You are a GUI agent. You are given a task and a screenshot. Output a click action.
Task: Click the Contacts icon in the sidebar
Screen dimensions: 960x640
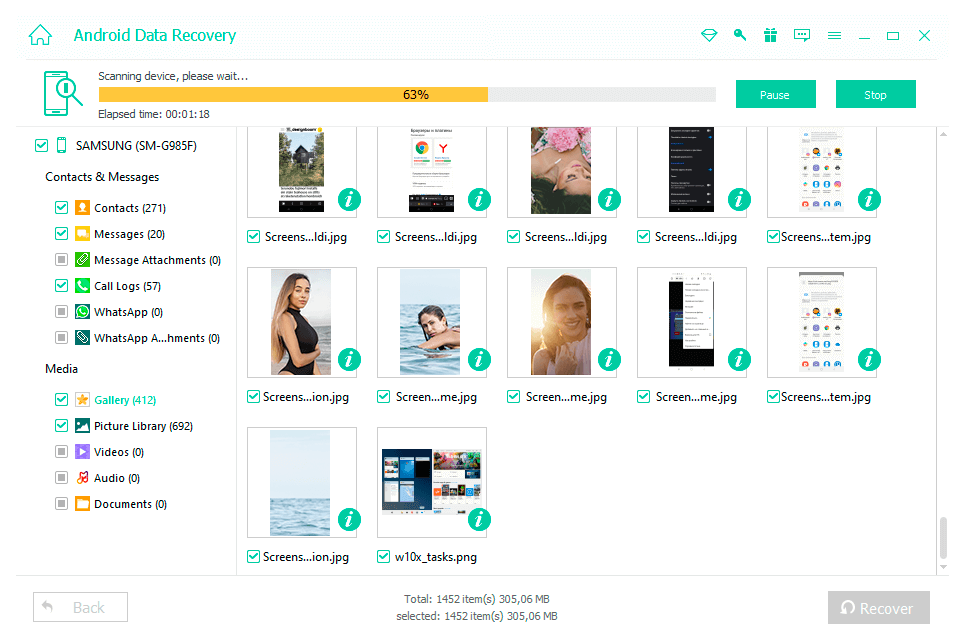coord(81,207)
